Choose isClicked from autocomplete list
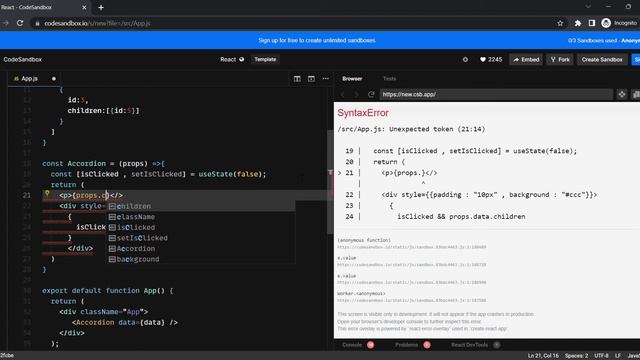640x360 pixels. pos(200,227)
